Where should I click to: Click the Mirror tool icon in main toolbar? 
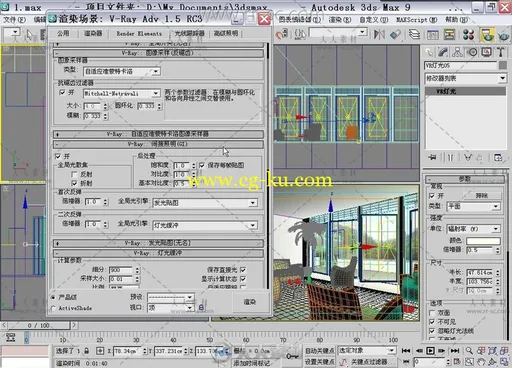(x=379, y=34)
